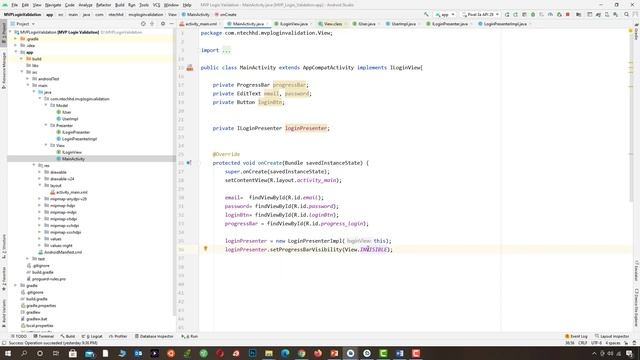
Task: Click UTF-8 encoding in status bar
Action: tap(596, 343)
